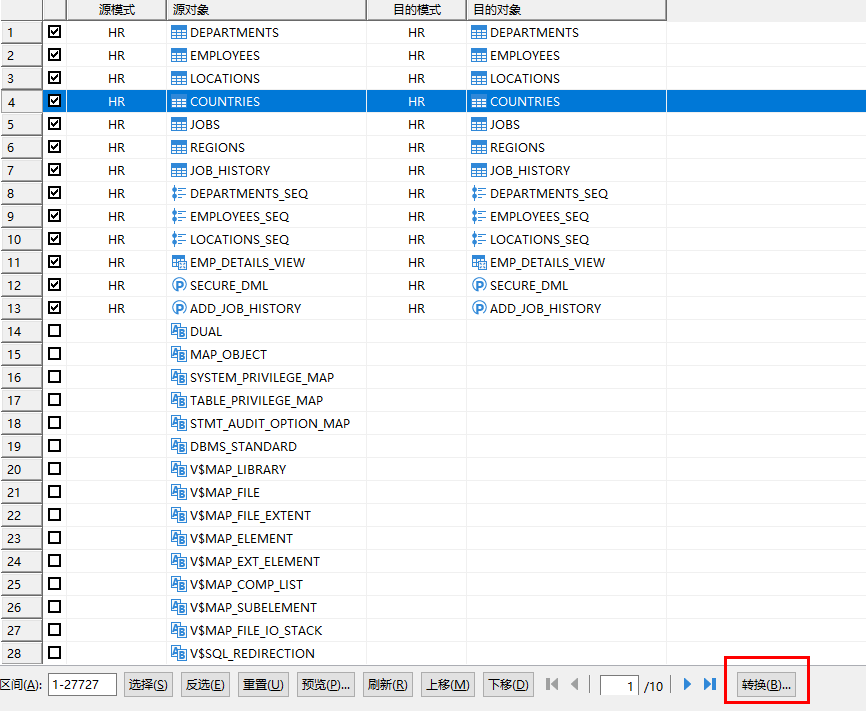Select the V$MAP_FILE_IO_STACK source object
866x711 pixels.
click(256, 630)
